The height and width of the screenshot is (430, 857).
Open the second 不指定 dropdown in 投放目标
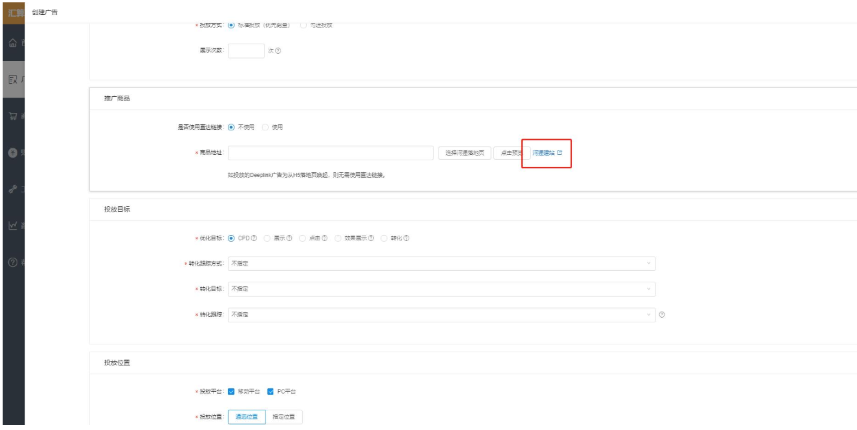[x=441, y=288]
